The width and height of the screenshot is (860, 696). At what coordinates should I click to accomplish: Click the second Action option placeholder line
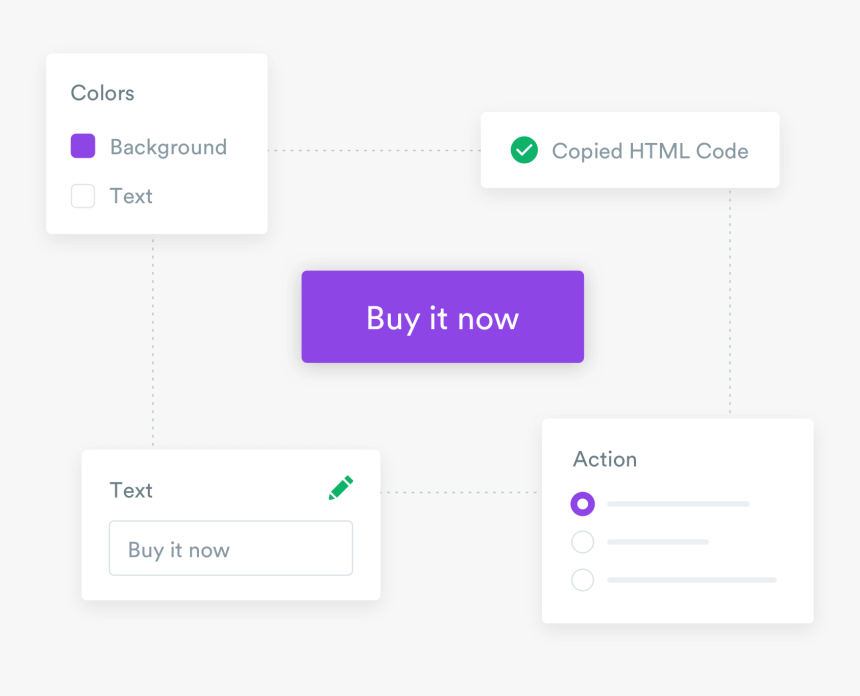pos(658,542)
